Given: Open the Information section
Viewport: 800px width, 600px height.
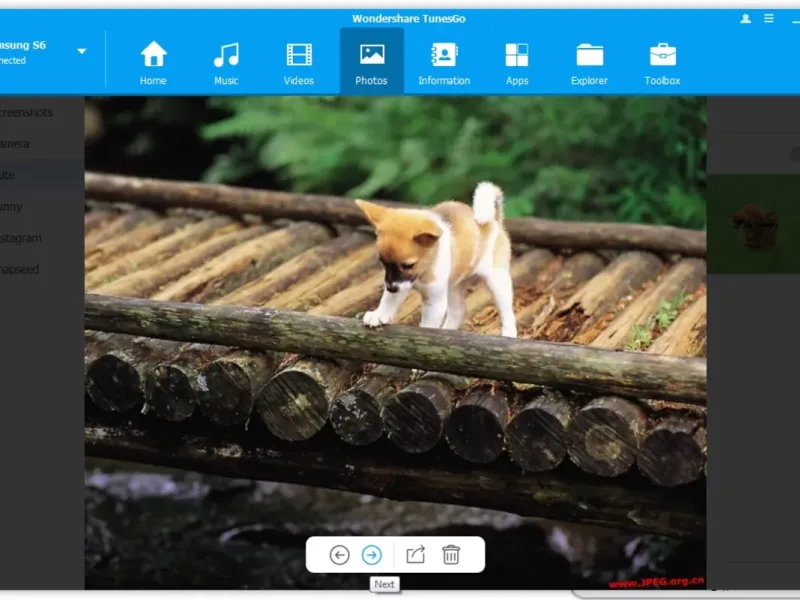Looking at the screenshot, I should pyautogui.click(x=444, y=62).
